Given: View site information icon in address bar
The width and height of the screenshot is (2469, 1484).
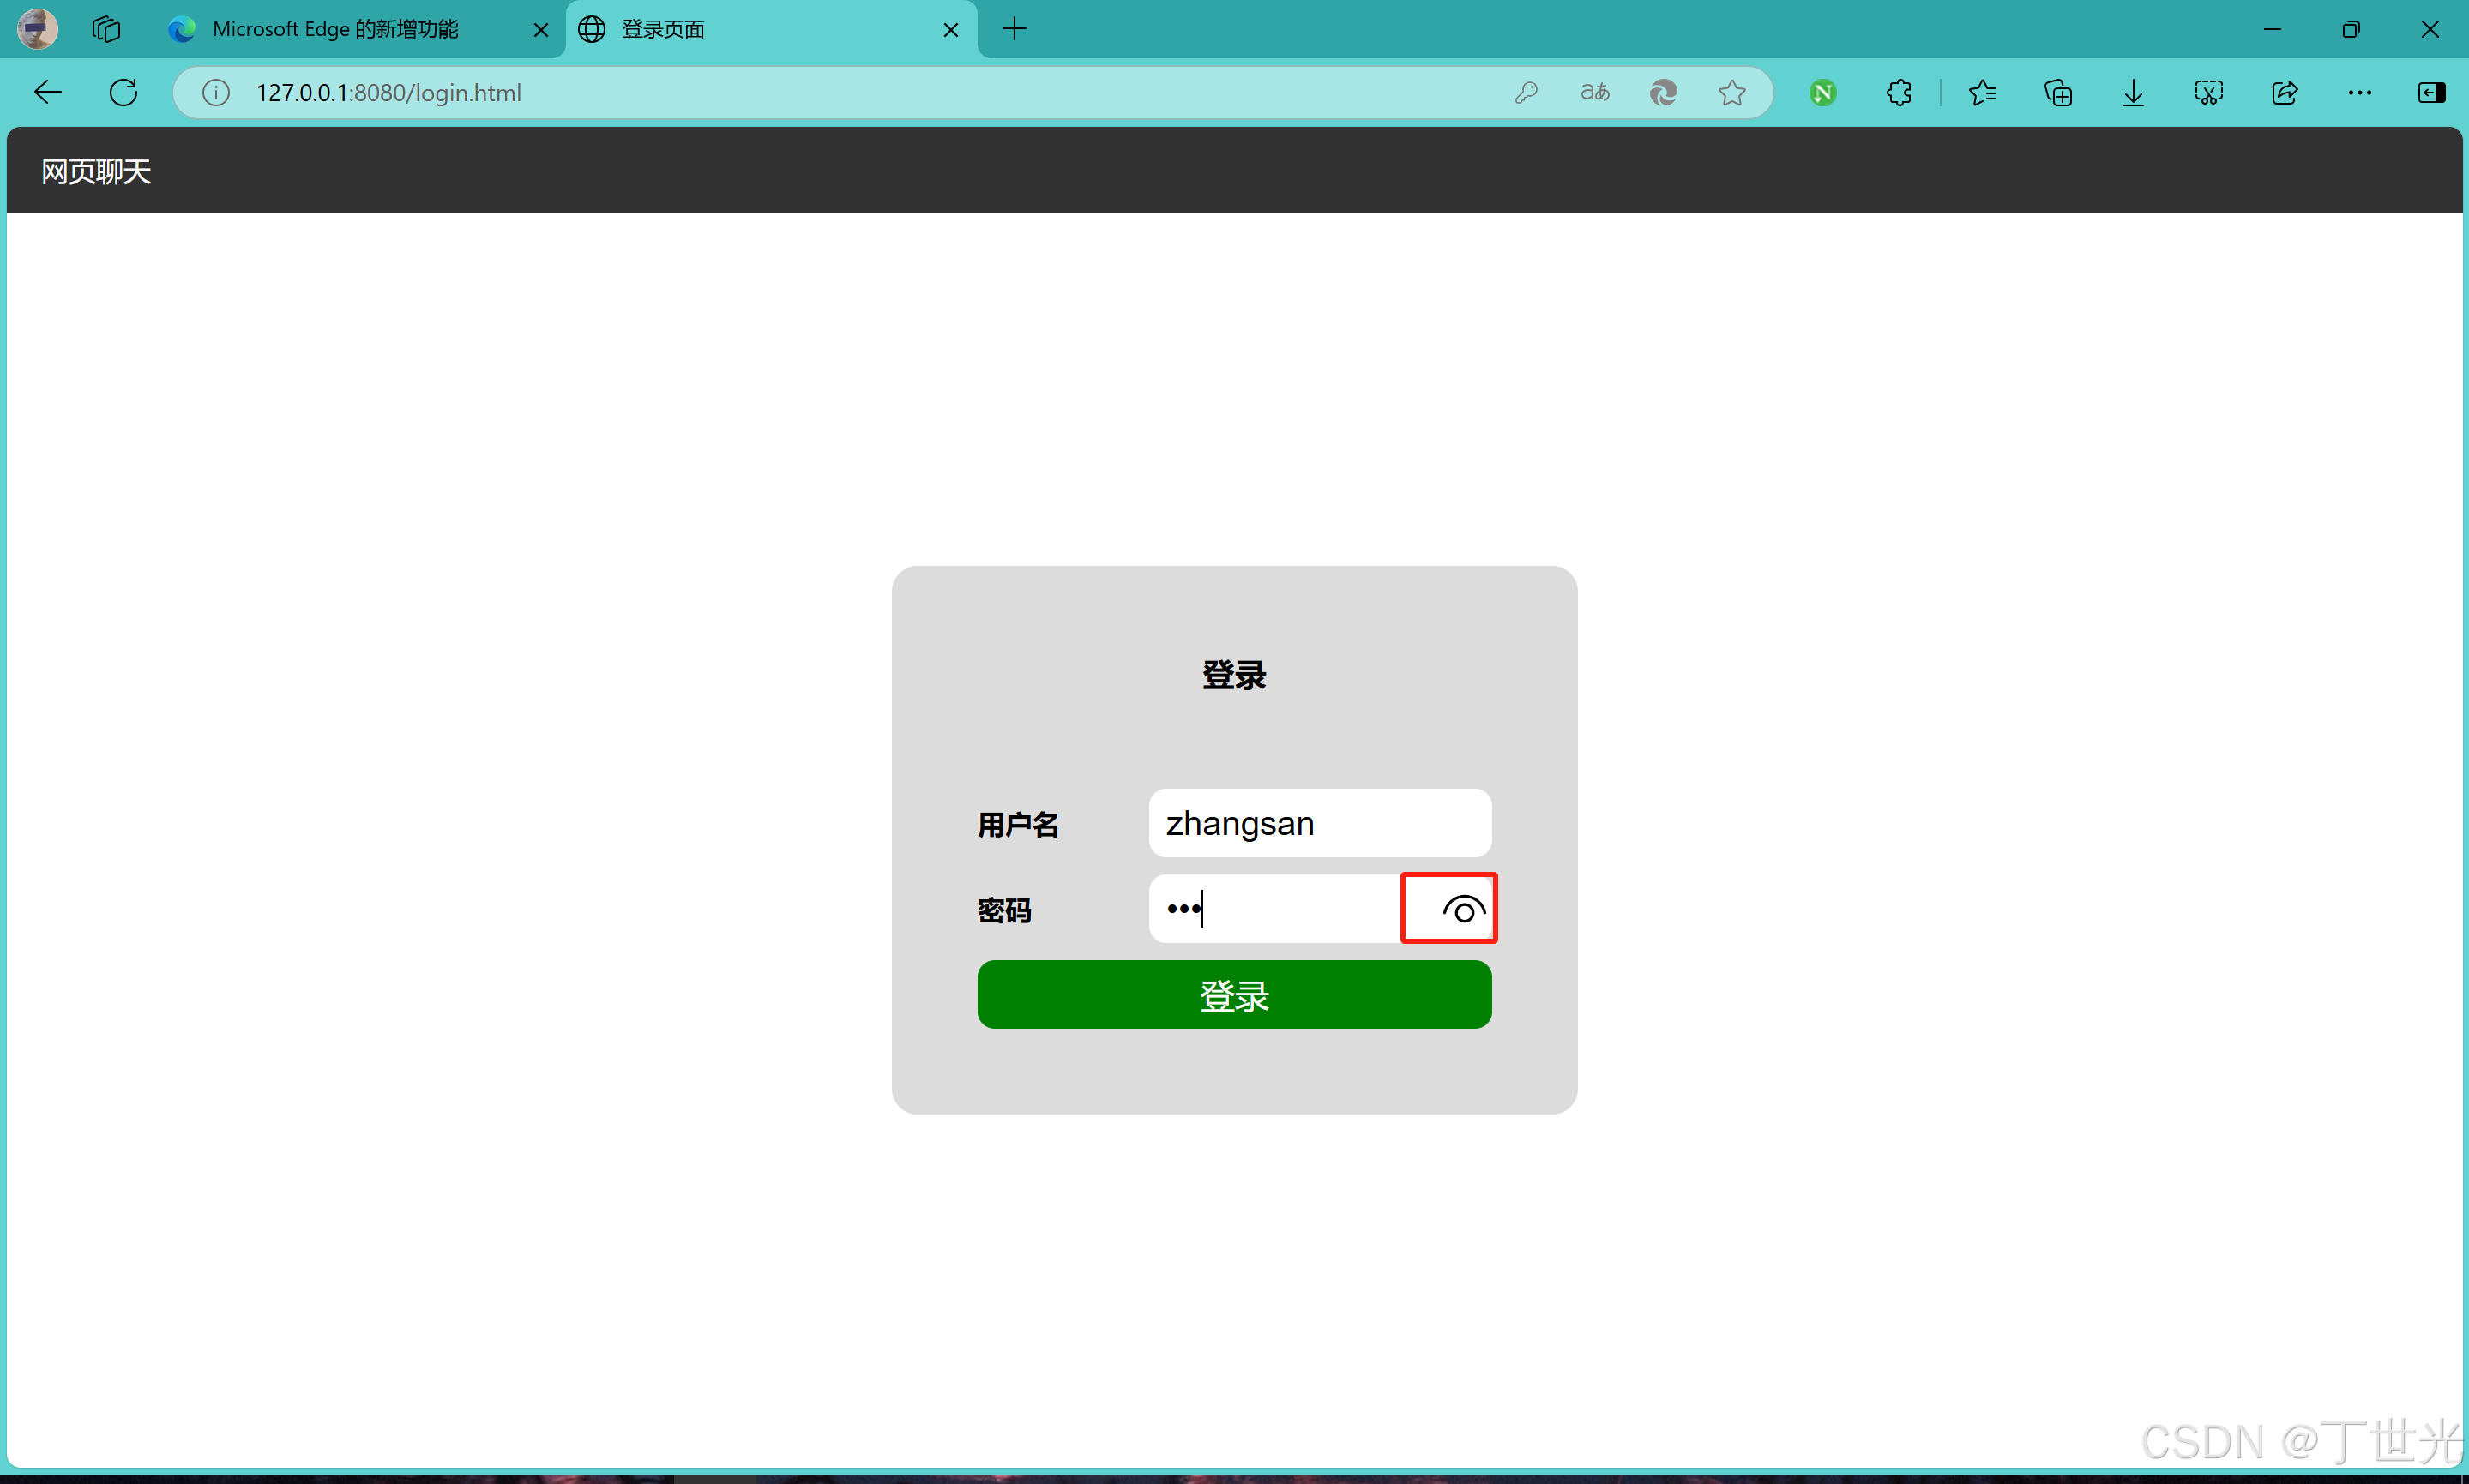Looking at the screenshot, I should point(216,93).
